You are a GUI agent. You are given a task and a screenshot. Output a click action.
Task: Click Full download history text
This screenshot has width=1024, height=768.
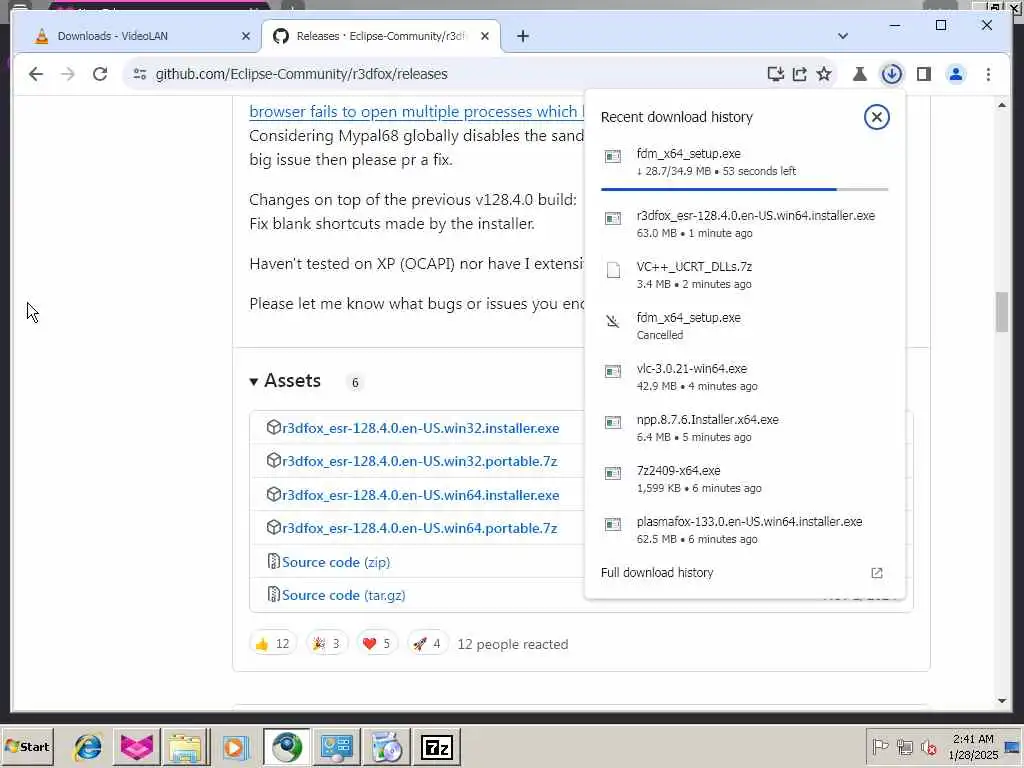pos(657,573)
